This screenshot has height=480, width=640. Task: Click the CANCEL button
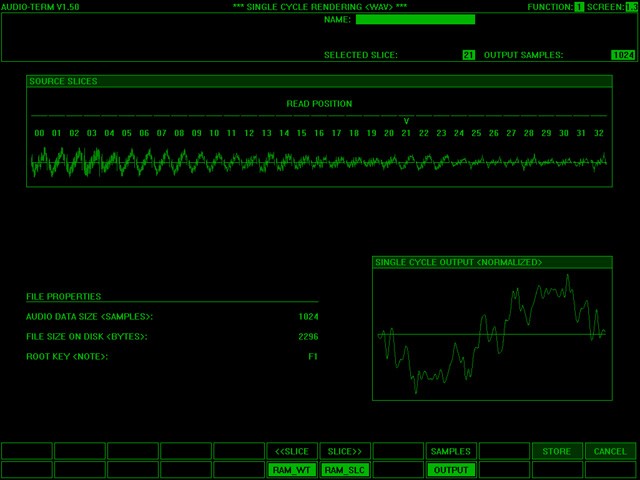[610, 451]
